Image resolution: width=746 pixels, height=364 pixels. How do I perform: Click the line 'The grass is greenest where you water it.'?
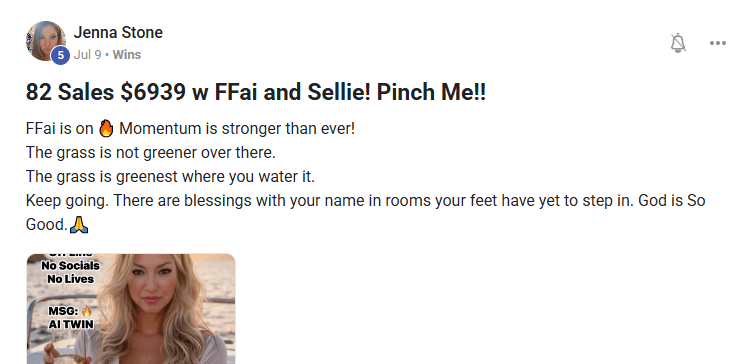170,177
